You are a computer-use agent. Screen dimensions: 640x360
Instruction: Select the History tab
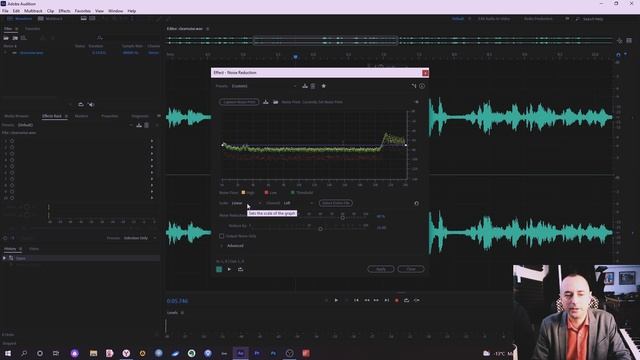click(x=10, y=249)
